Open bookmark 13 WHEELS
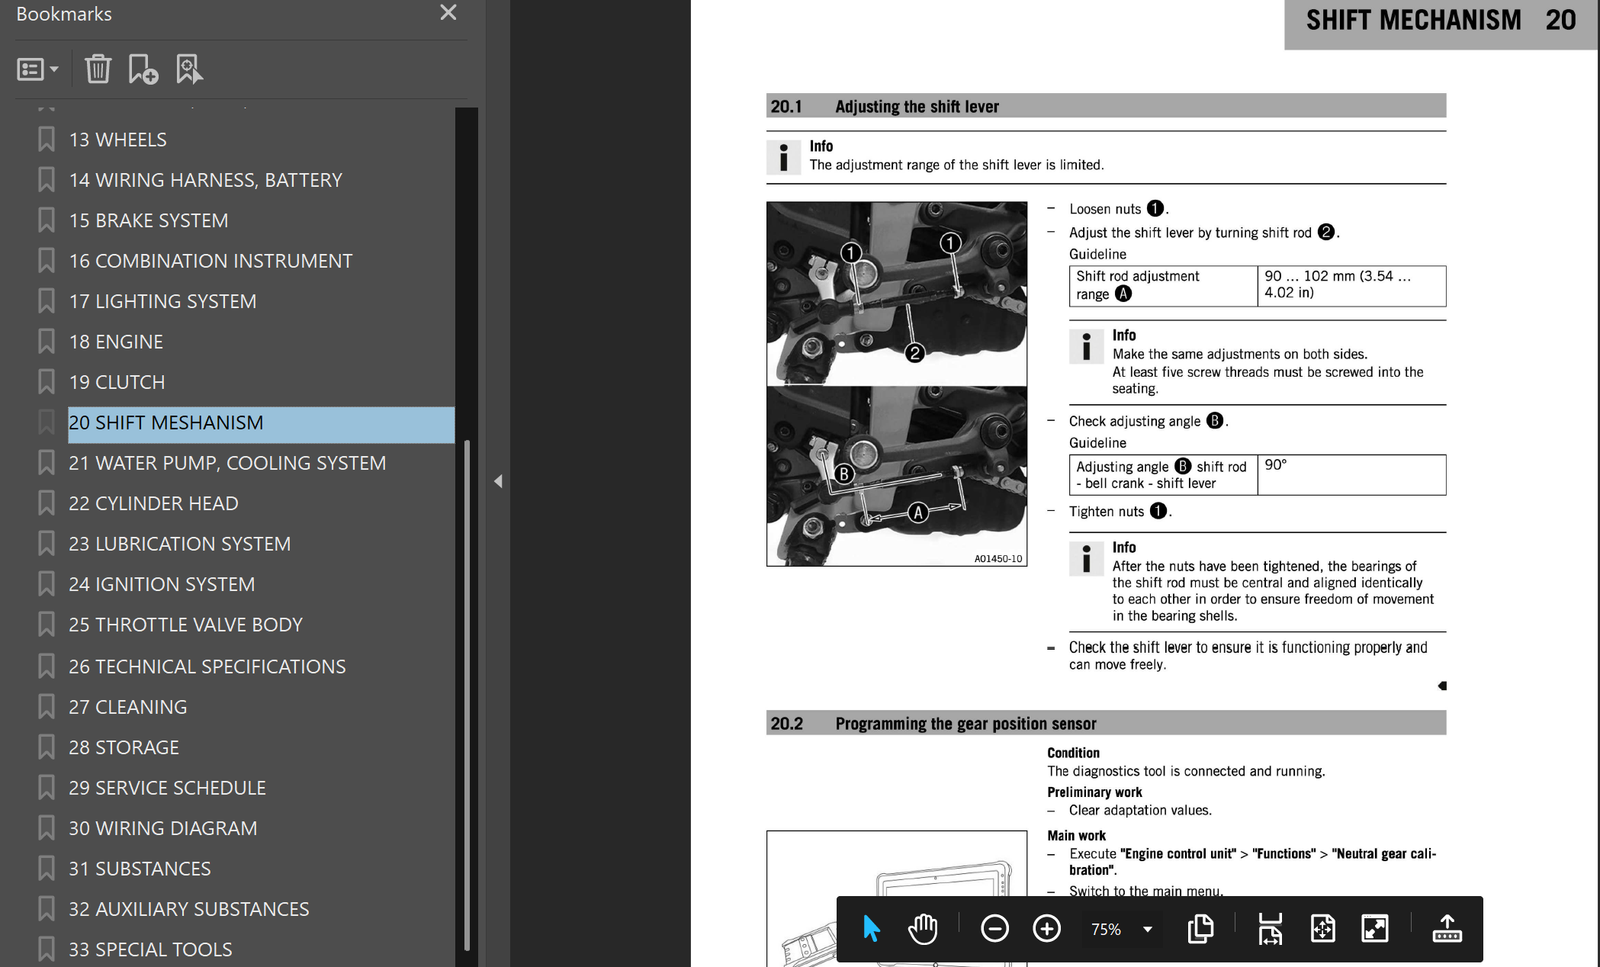This screenshot has width=1600, height=967. (x=118, y=140)
